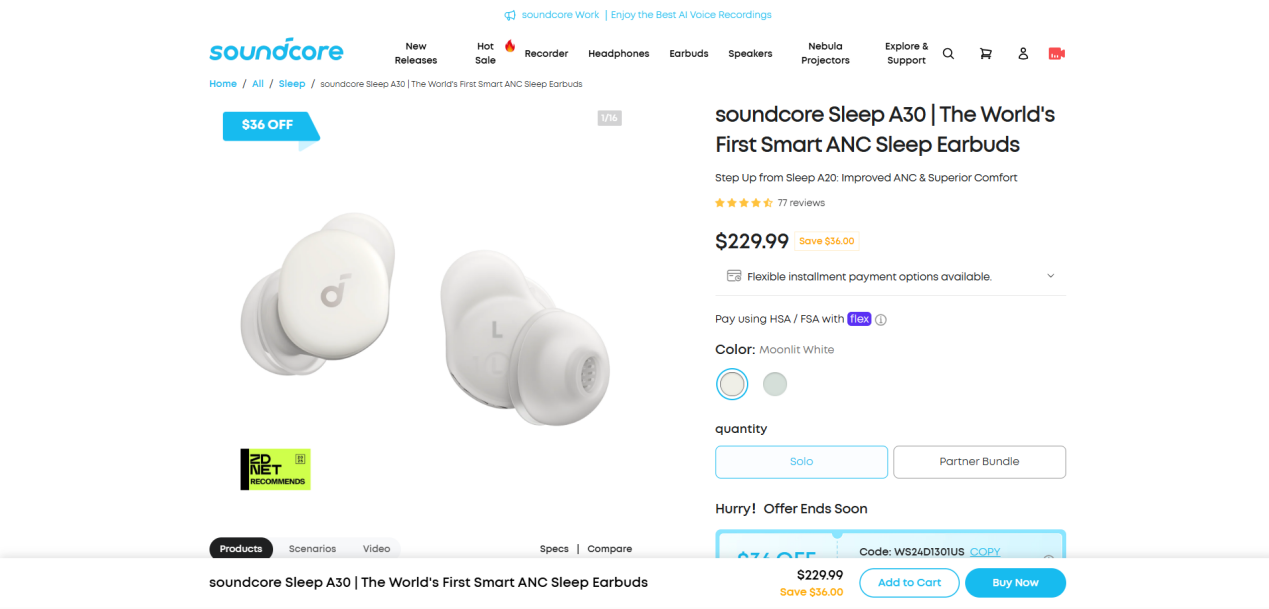Copy the WS24D1301US coupon code
The width and height of the screenshot is (1269, 609).
(x=985, y=552)
